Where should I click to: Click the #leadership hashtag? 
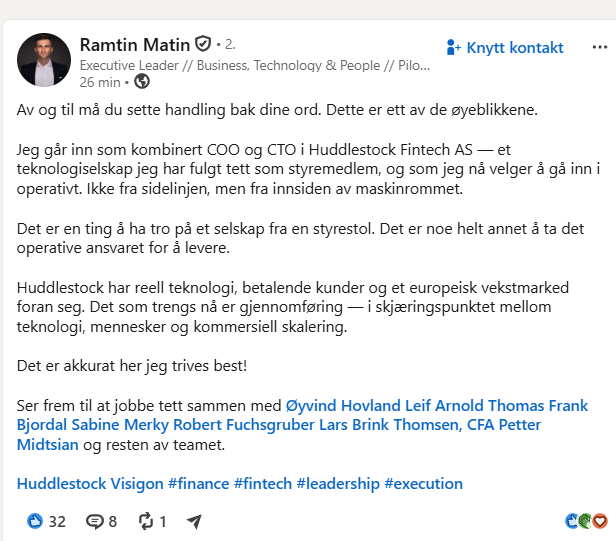coord(338,484)
